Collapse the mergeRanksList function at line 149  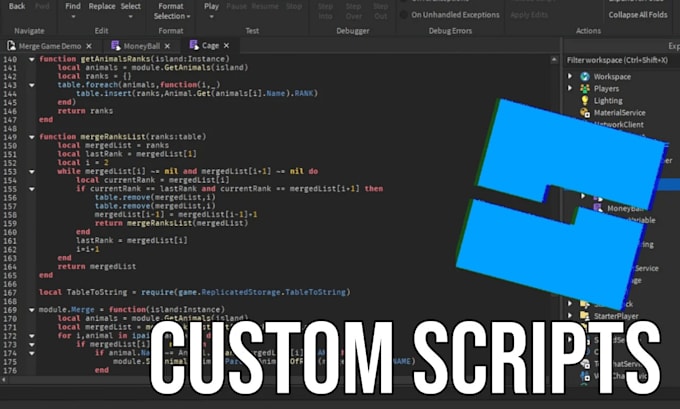pos(32,137)
